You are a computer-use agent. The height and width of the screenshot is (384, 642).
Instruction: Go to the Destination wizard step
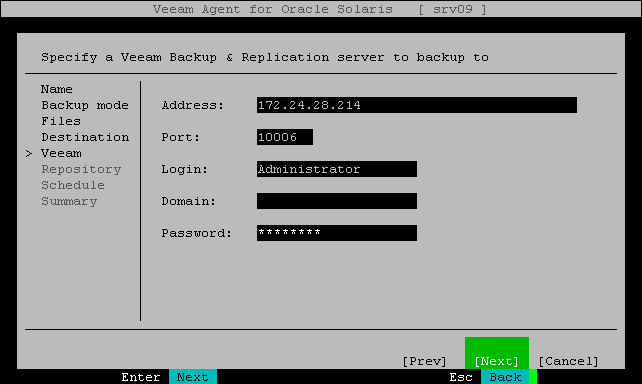pyautogui.click(x=85, y=137)
